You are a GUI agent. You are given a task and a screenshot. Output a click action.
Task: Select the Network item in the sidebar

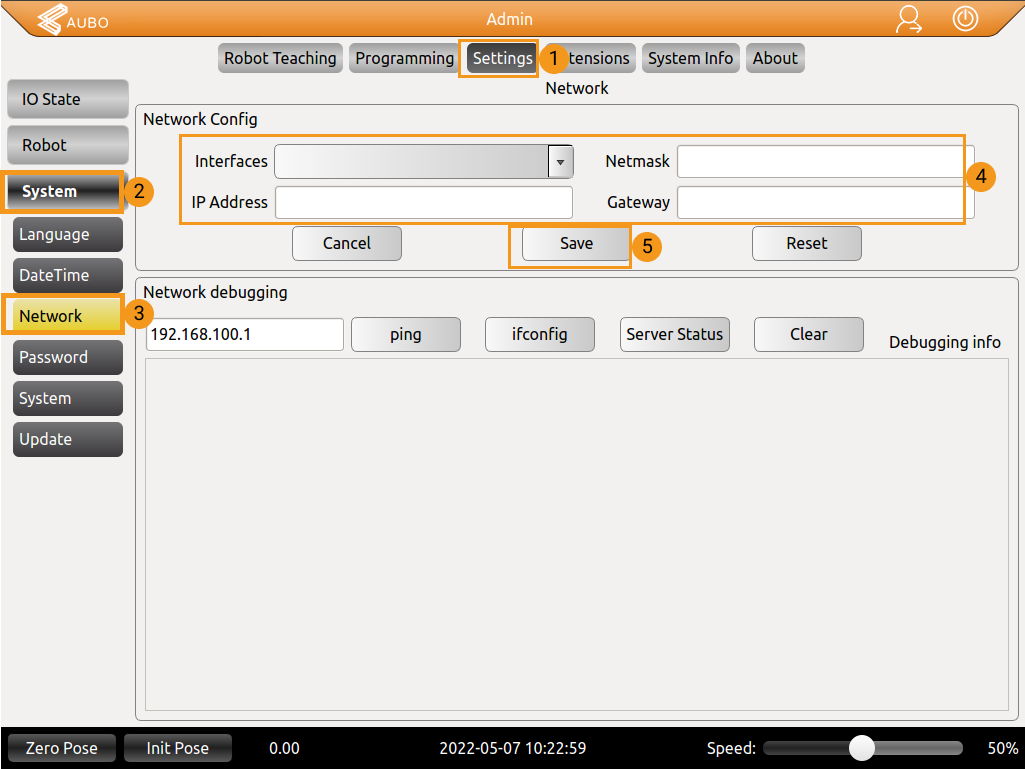[62, 316]
